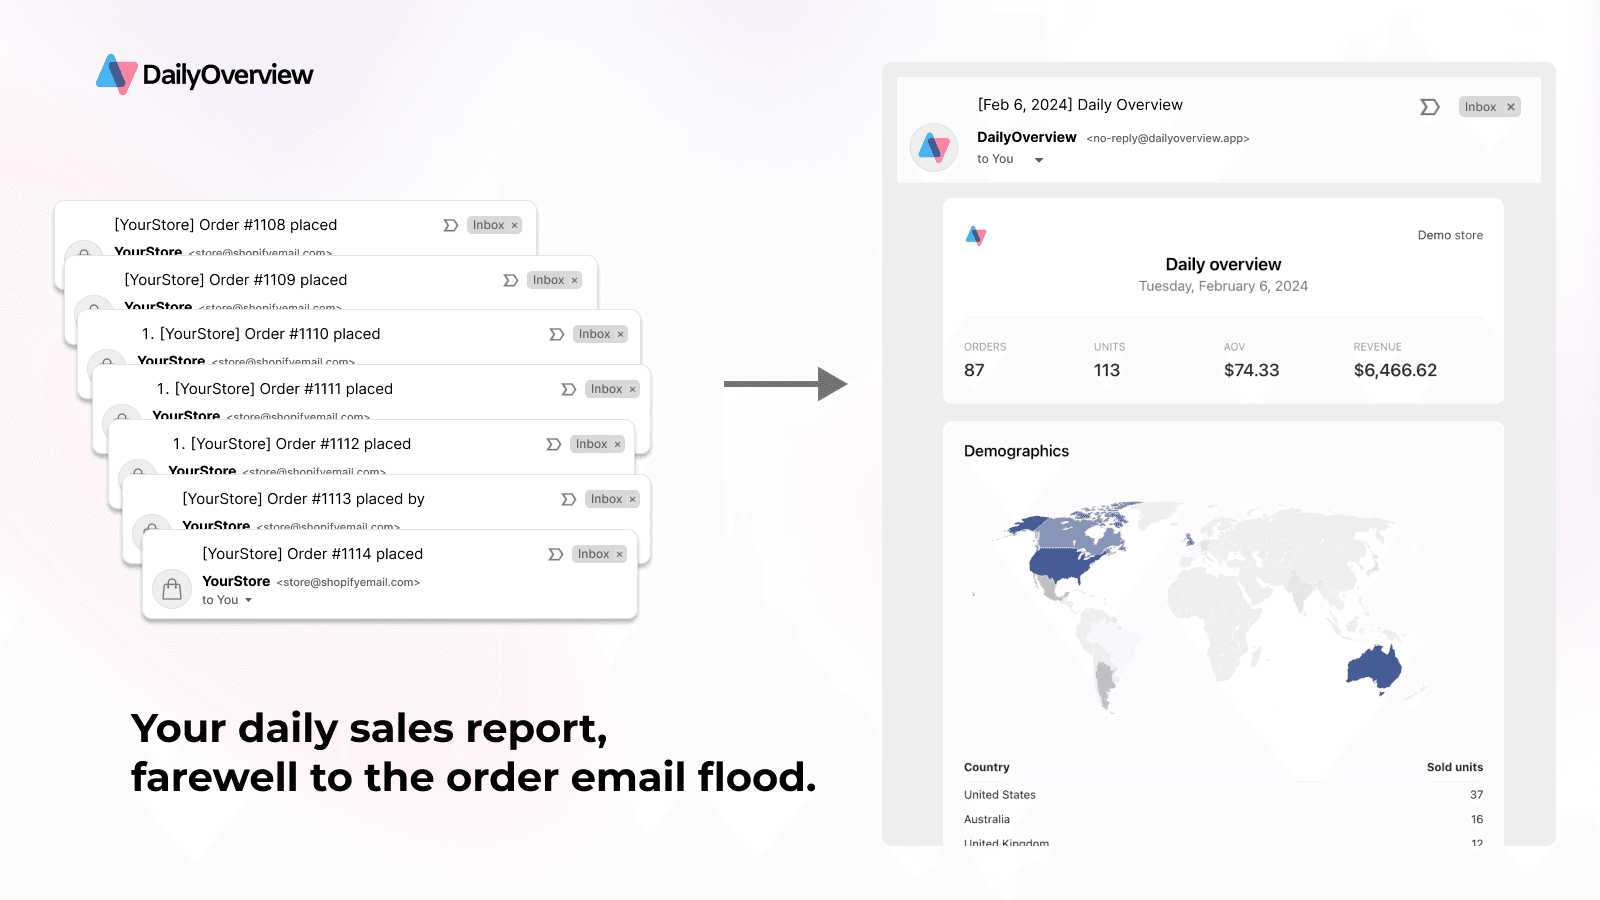
Task: Click the importance marker on Order #1108 email
Action: click(447, 225)
